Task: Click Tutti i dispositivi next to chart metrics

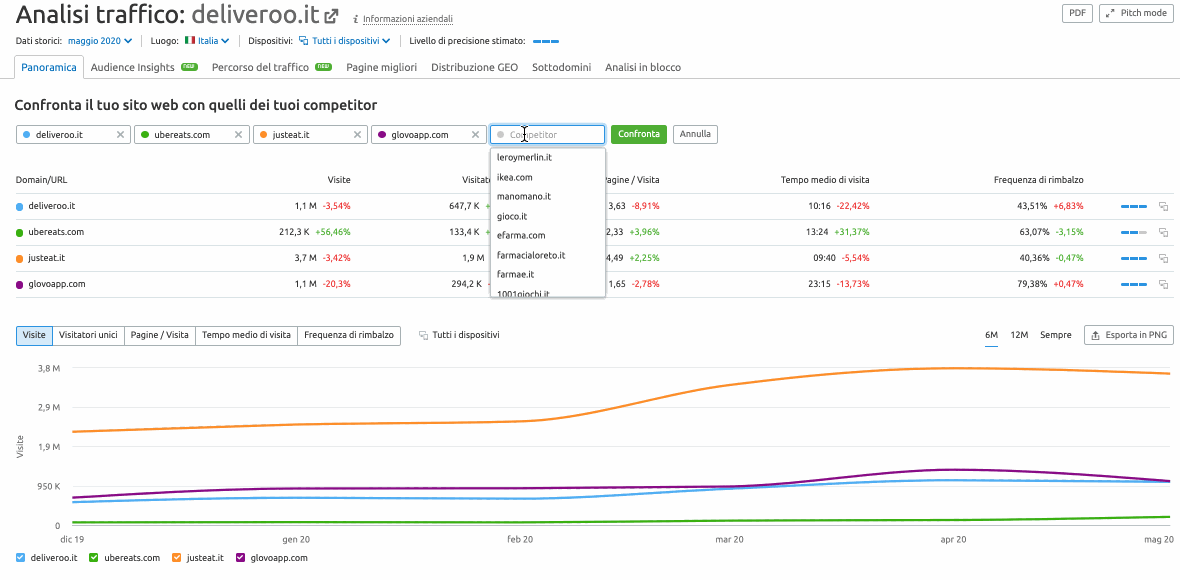Action: click(459, 336)
